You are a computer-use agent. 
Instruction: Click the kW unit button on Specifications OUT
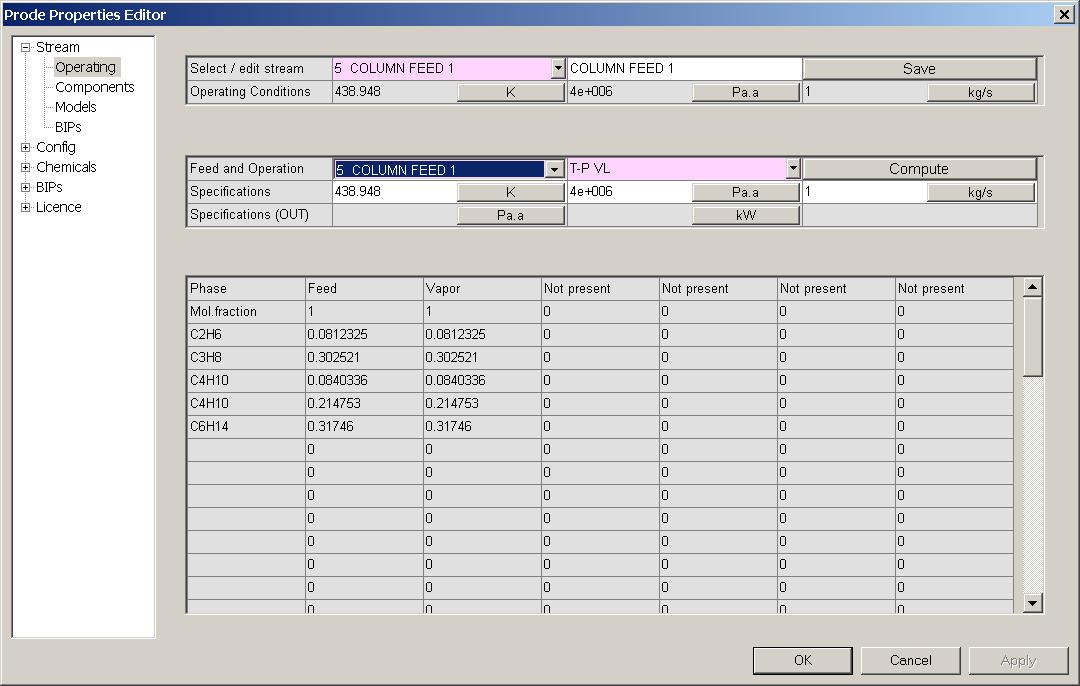744,214
